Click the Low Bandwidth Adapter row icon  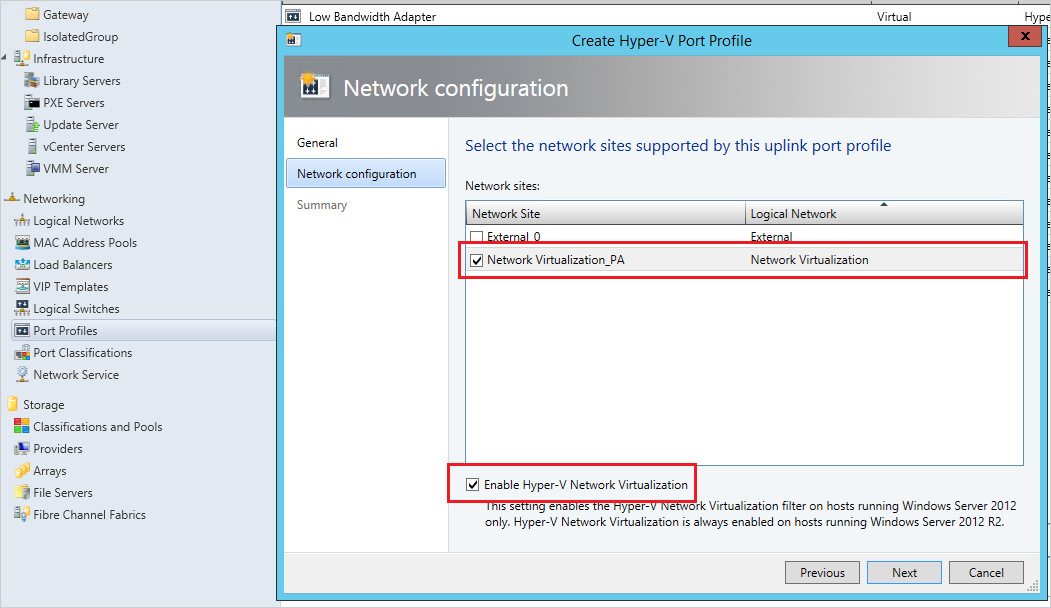(x=293, y=16)
